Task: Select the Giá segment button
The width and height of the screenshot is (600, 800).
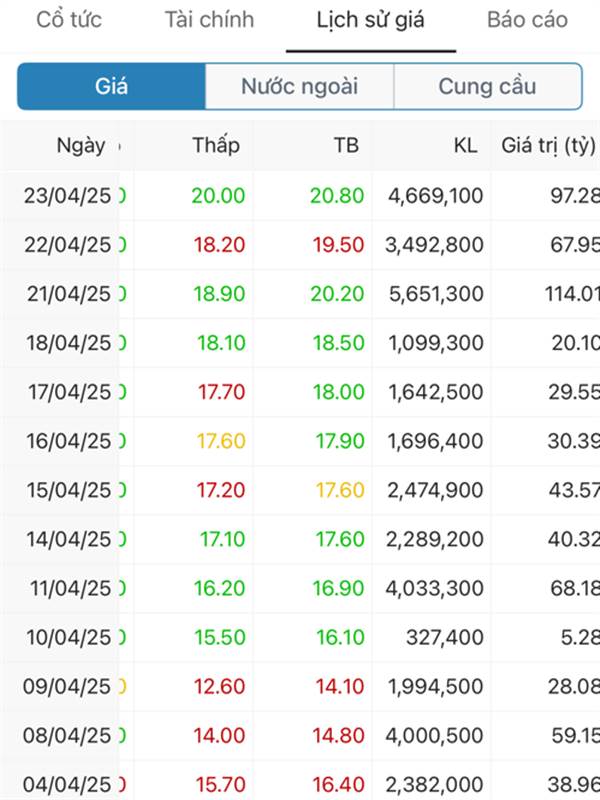Action: tap(111, 86)
